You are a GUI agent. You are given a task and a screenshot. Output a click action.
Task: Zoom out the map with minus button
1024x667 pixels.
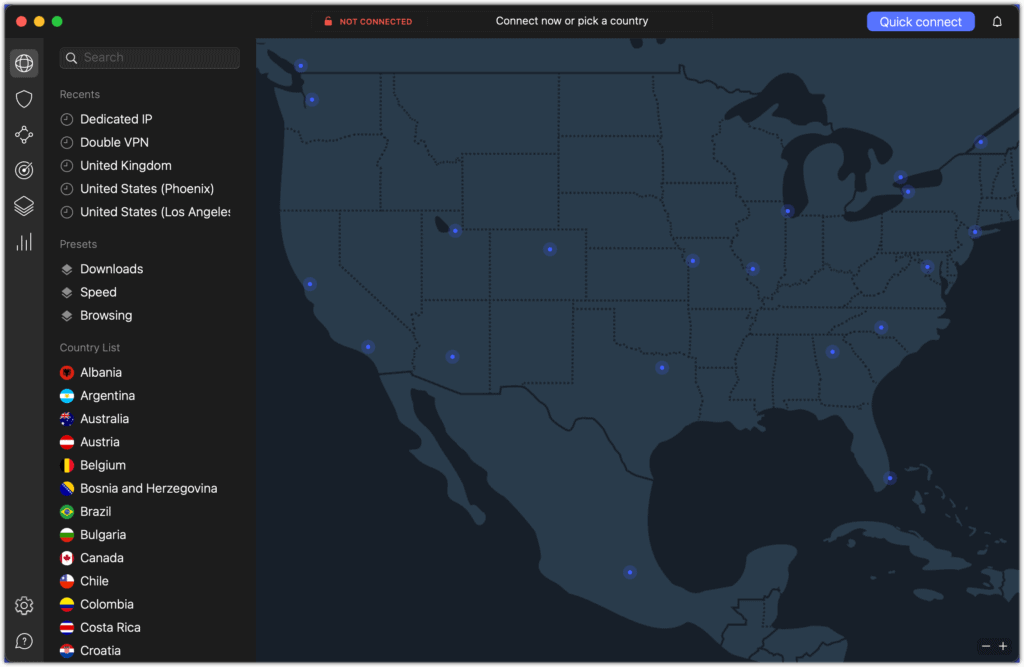[986, 646]
